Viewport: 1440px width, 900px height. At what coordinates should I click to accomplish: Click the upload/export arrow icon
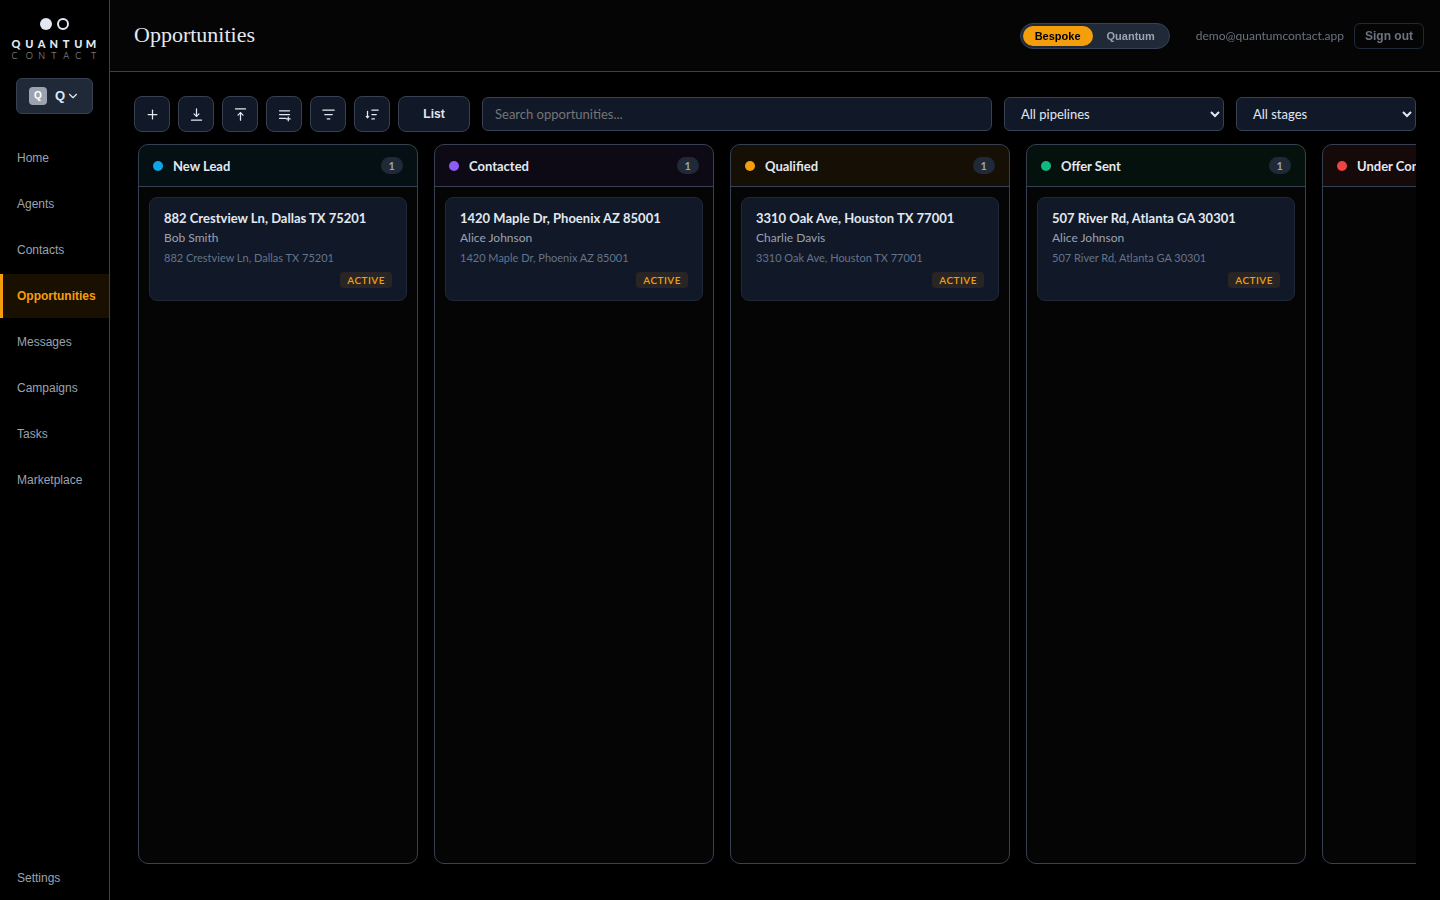[240, 114]
